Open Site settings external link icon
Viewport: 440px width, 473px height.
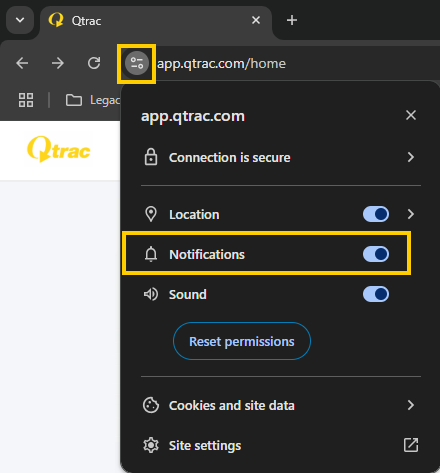(x=411, y=445)
